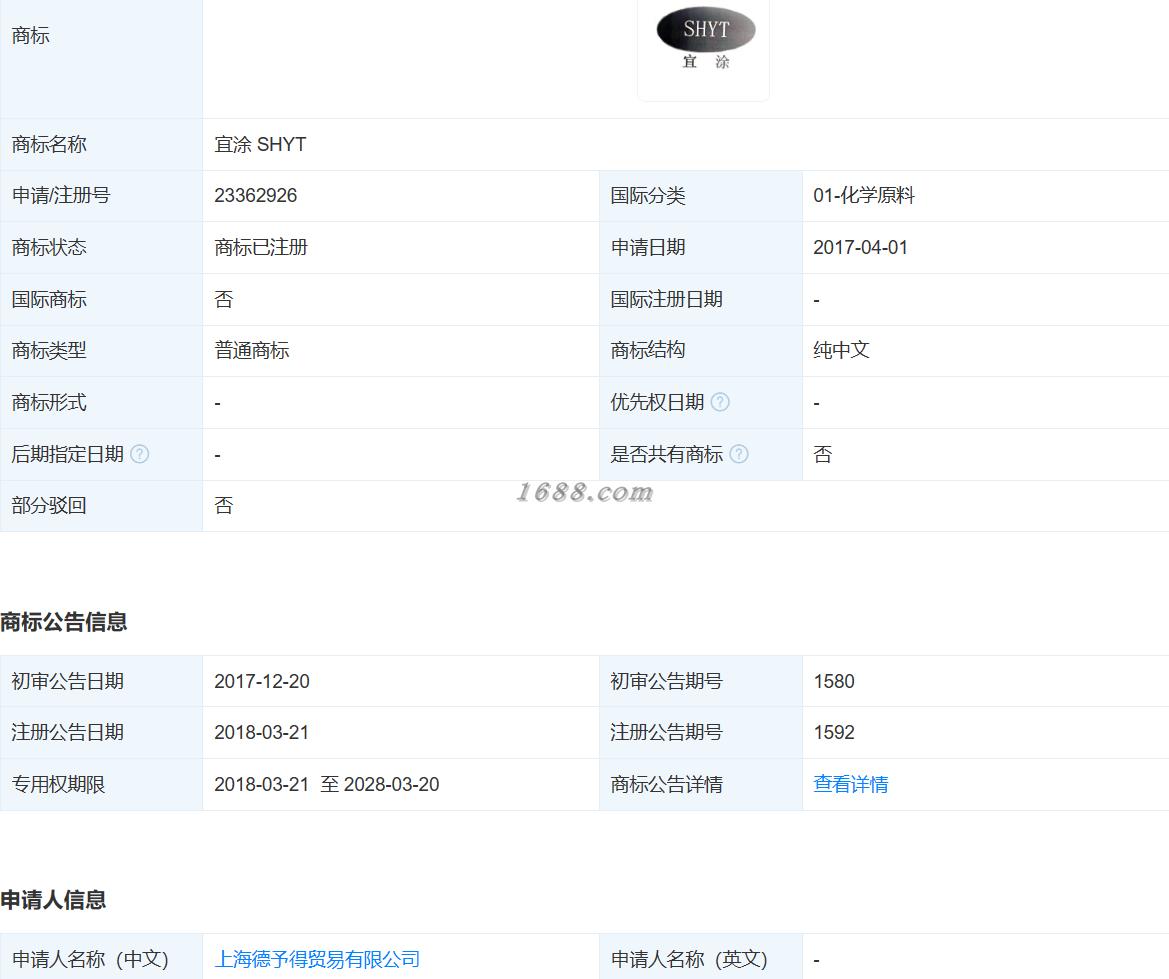Open help icon next to 优先权日期

tap(720, 402)
